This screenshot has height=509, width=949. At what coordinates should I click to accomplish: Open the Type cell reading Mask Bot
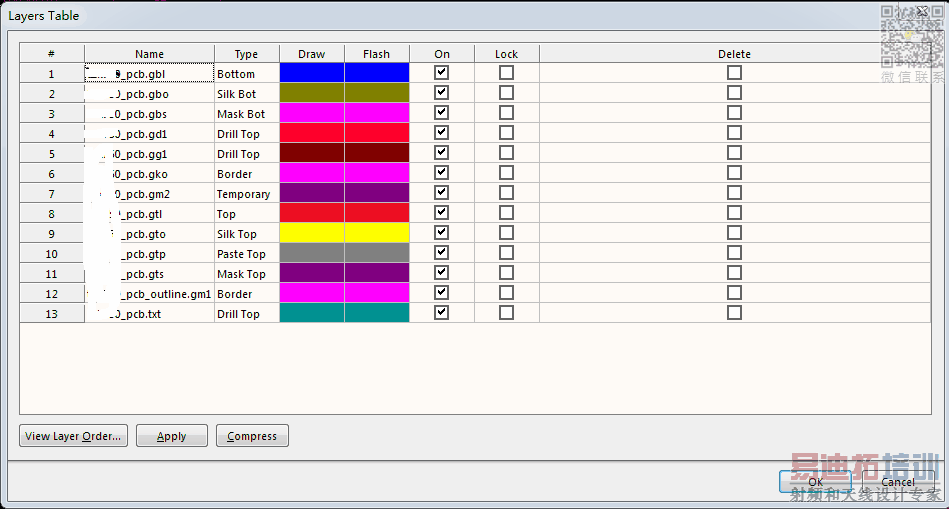pyautogui.click(x=247, y=114)
